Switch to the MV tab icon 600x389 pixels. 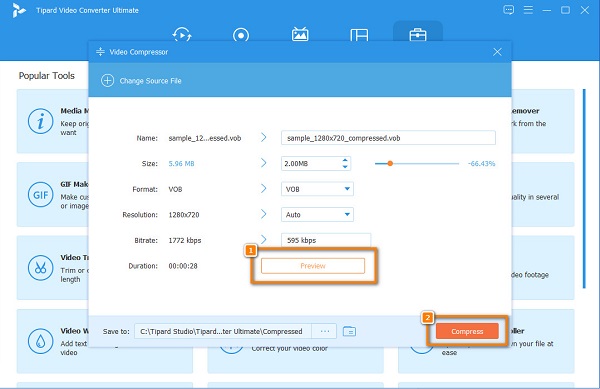coord(300,34)
